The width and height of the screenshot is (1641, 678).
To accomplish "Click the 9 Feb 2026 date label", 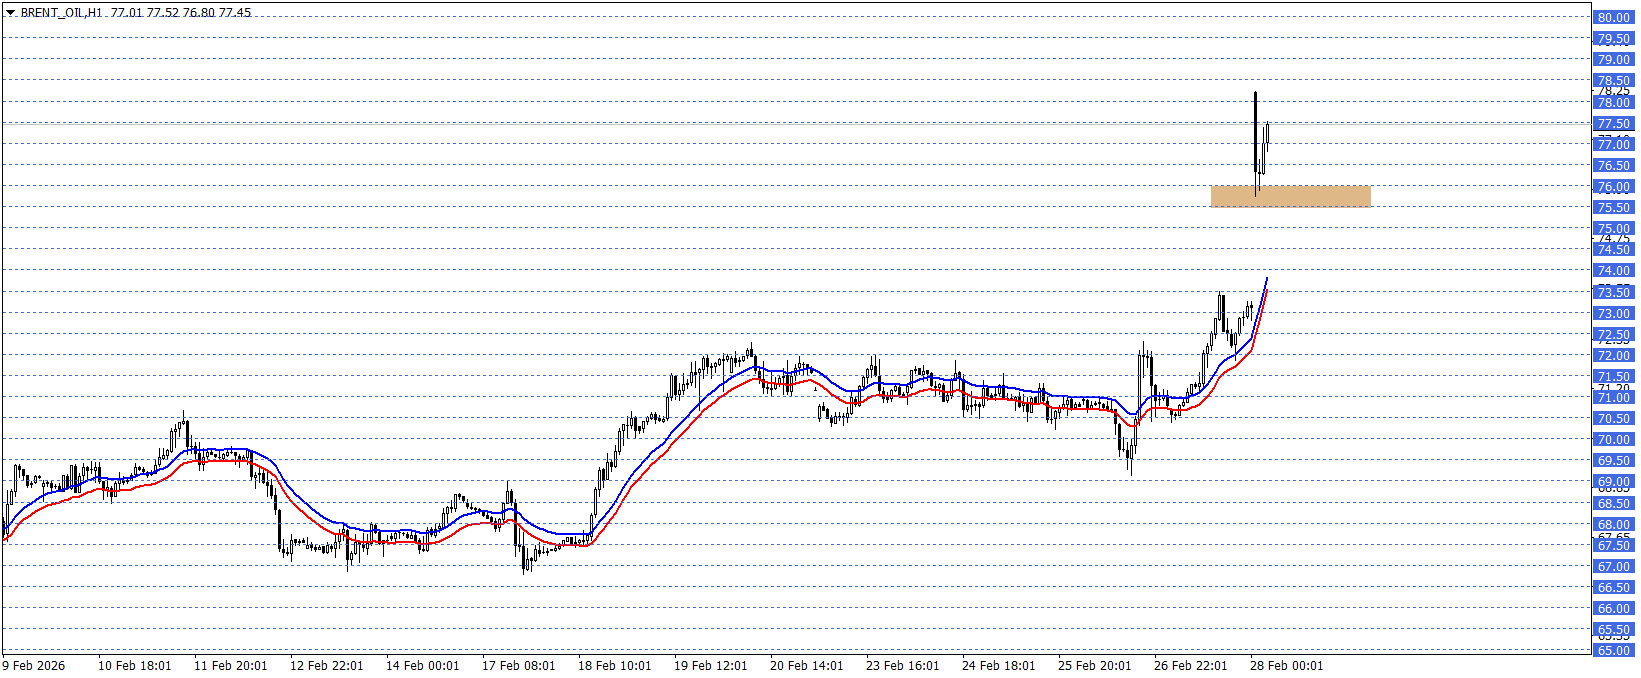I will click(34, 666).
